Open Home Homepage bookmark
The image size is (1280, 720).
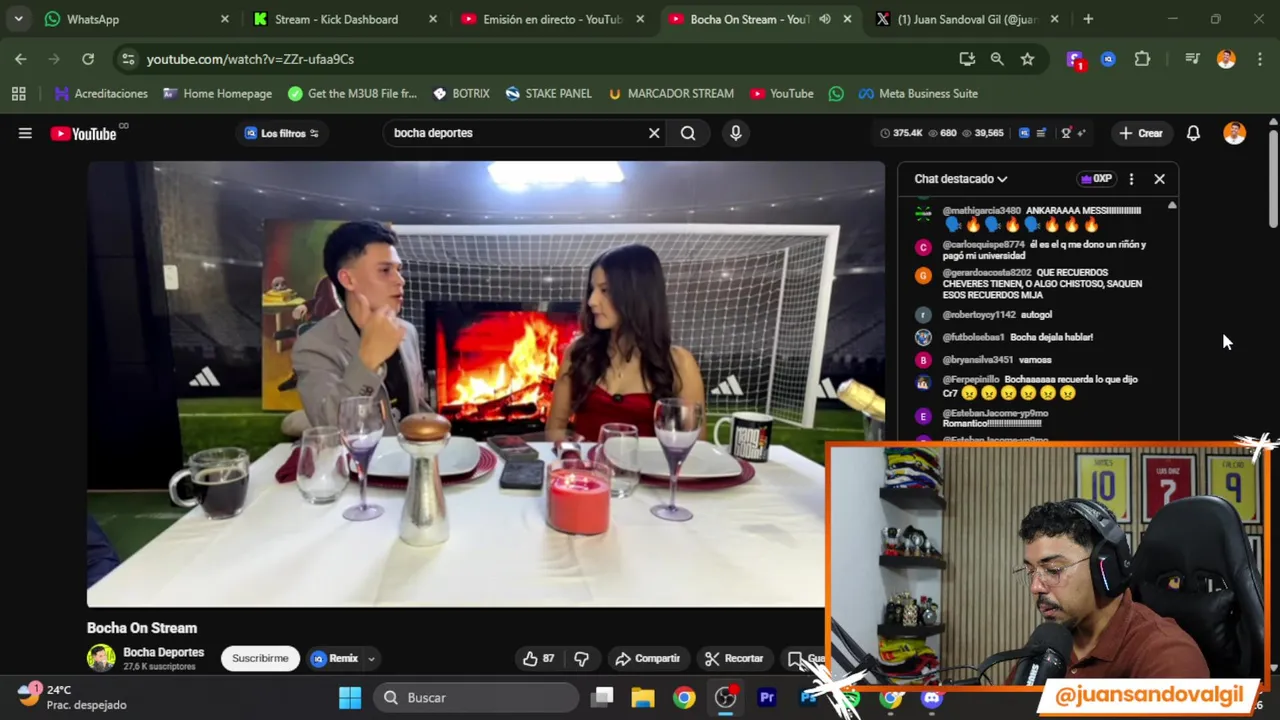pos(217,94)
